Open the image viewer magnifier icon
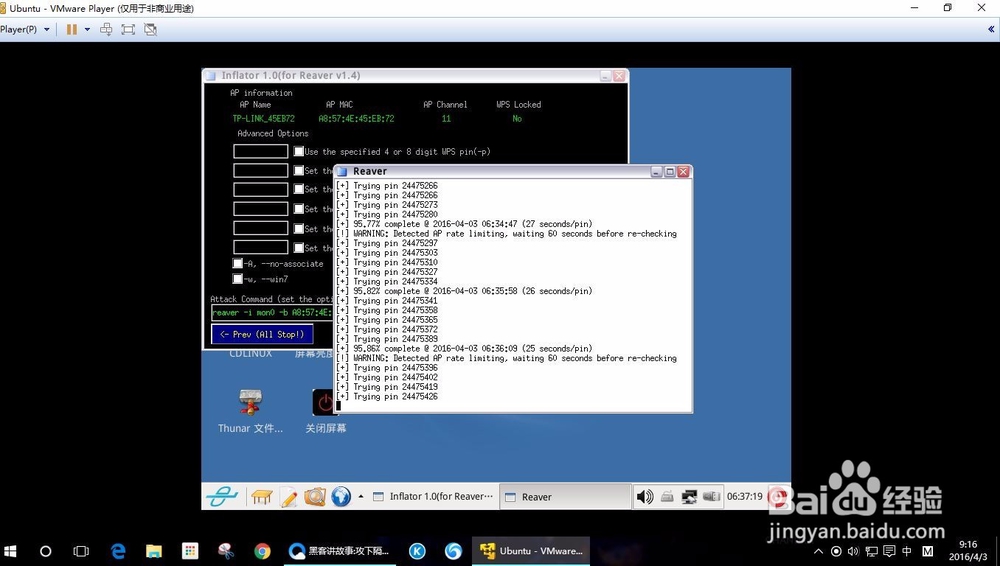1000x566 pixels. click(315, 496)
